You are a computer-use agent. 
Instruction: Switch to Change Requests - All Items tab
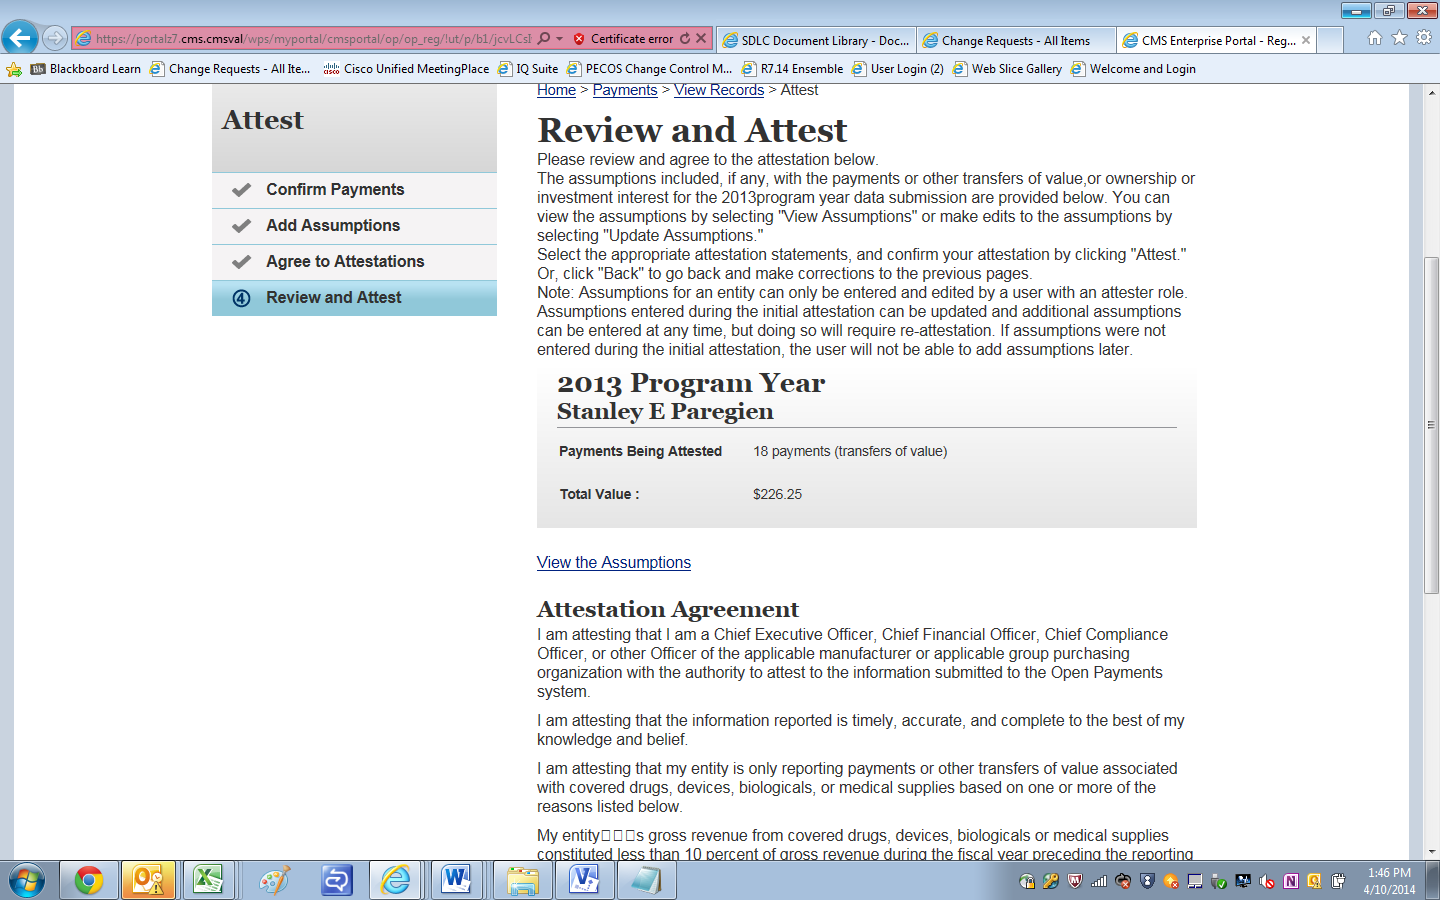(x=1015, y=40)
